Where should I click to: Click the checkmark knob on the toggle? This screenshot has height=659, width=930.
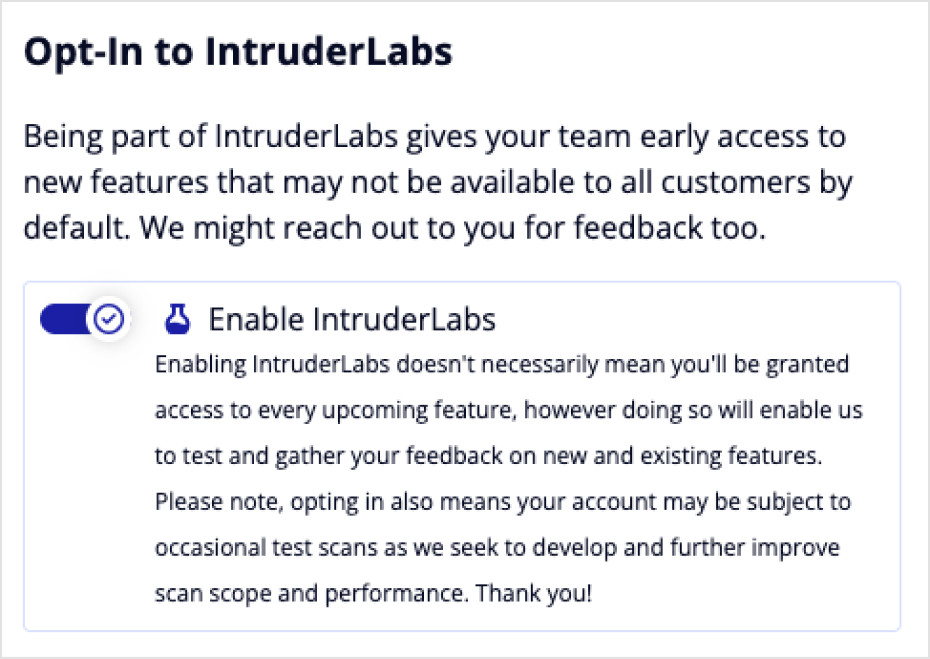[x=108, y=319]
